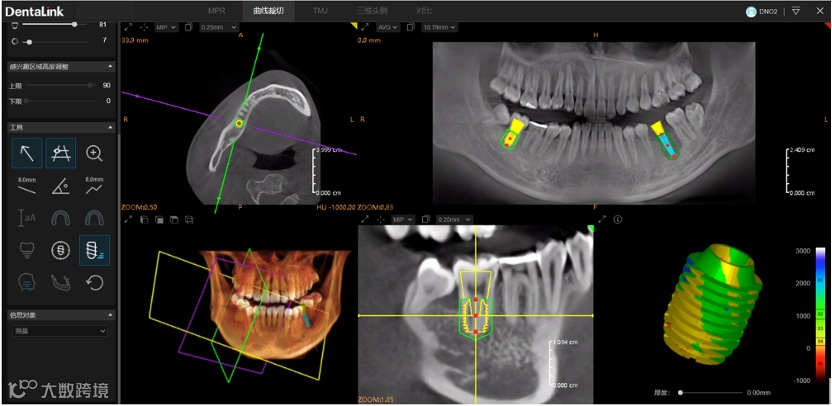Choose the polyline measurement tool
This screenshot has width=832, height=406.
94,186
